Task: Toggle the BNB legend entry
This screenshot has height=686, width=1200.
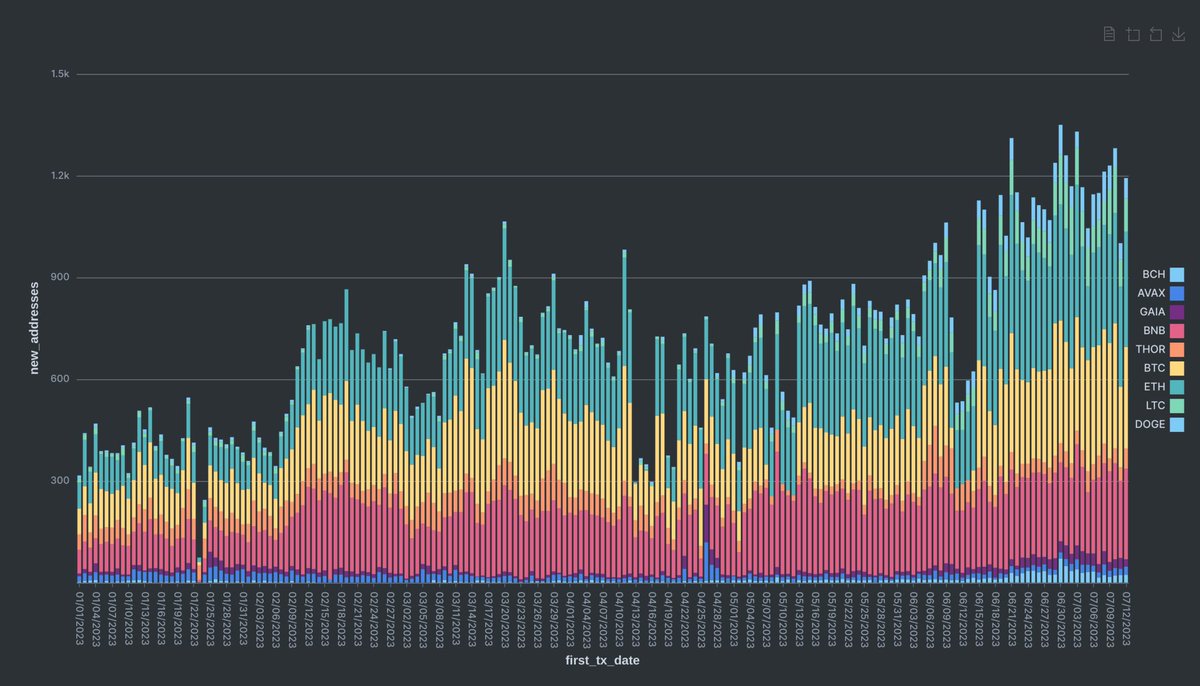Action: click(1163, 331)
